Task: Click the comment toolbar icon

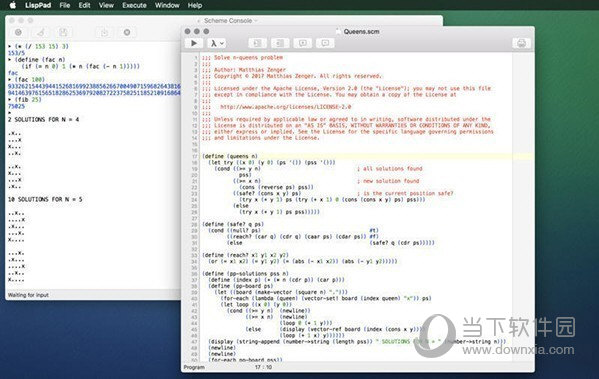Action: (303, 43)
